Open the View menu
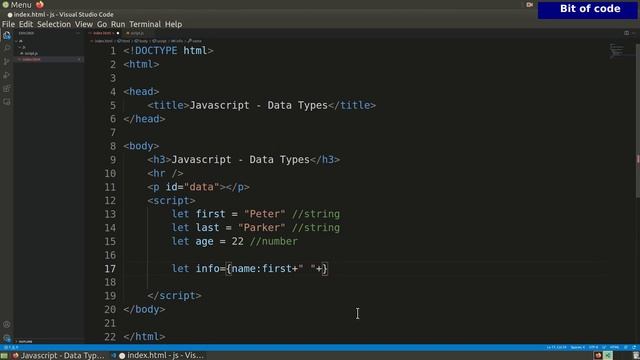640x360 pixels. (x=84, y=24)
